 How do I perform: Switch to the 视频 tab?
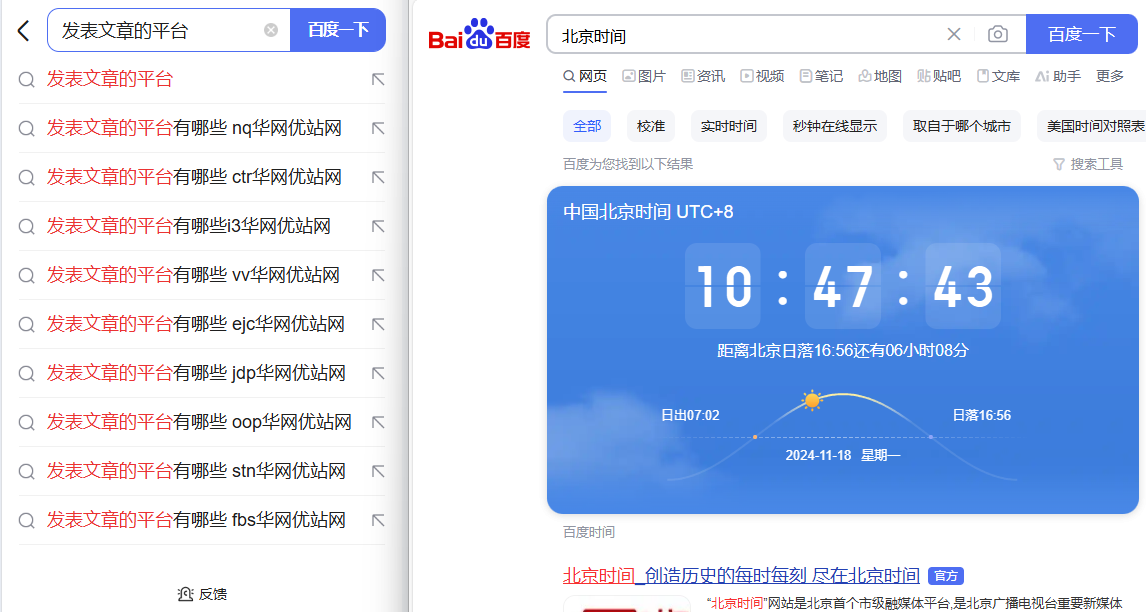click(x=762, y=76)
